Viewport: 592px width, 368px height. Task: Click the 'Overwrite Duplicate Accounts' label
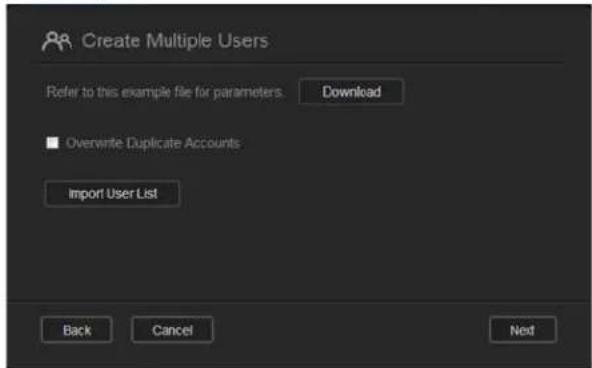click(x=153, y=143)
